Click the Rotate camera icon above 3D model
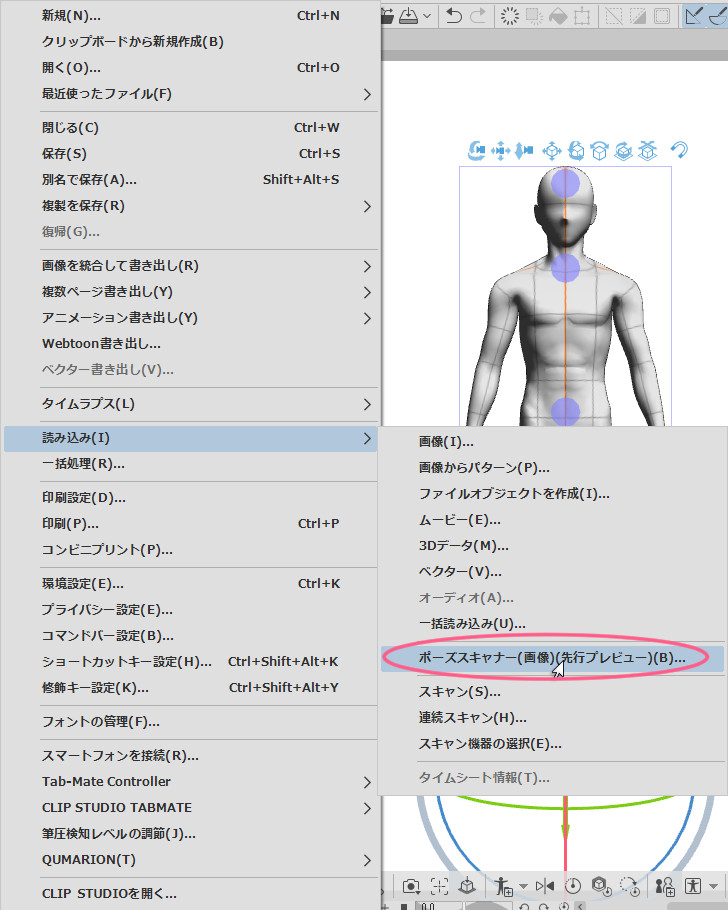The width and height of the screenshot is (728, 910). (476, 151)
